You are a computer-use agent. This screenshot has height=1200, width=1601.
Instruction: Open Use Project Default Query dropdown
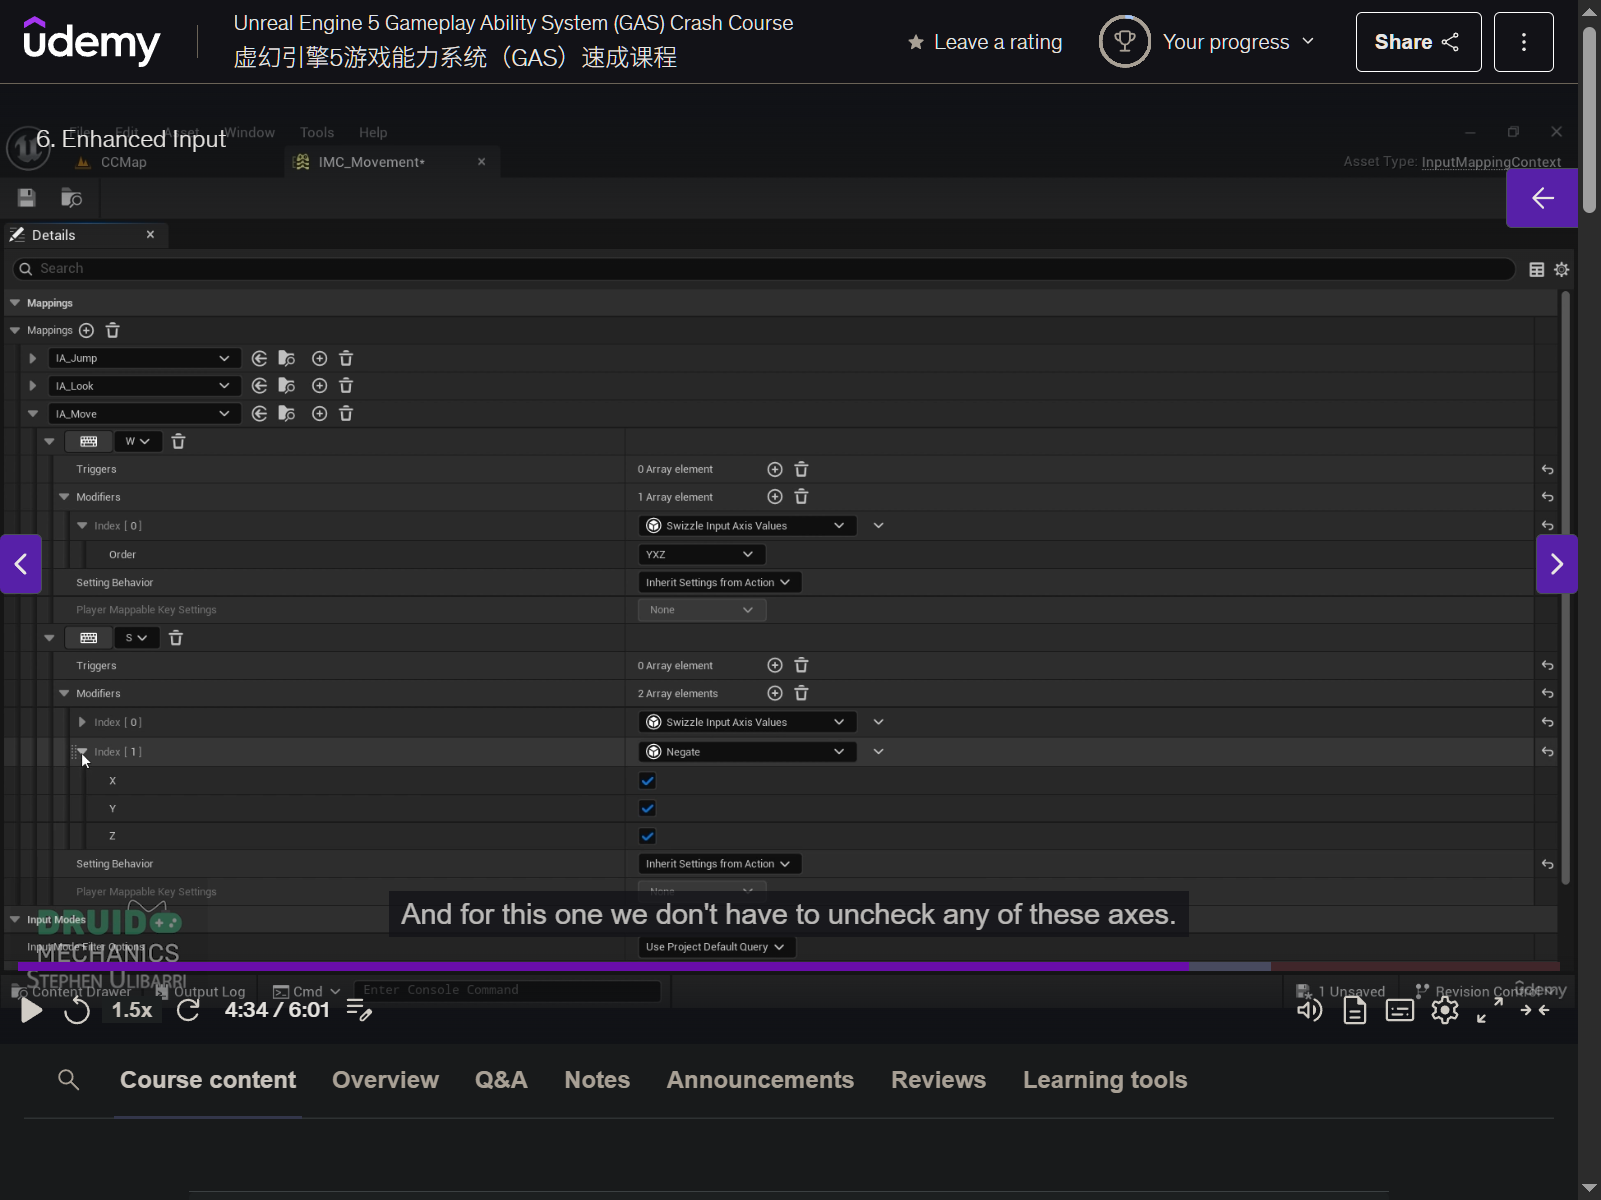point(717,947)
